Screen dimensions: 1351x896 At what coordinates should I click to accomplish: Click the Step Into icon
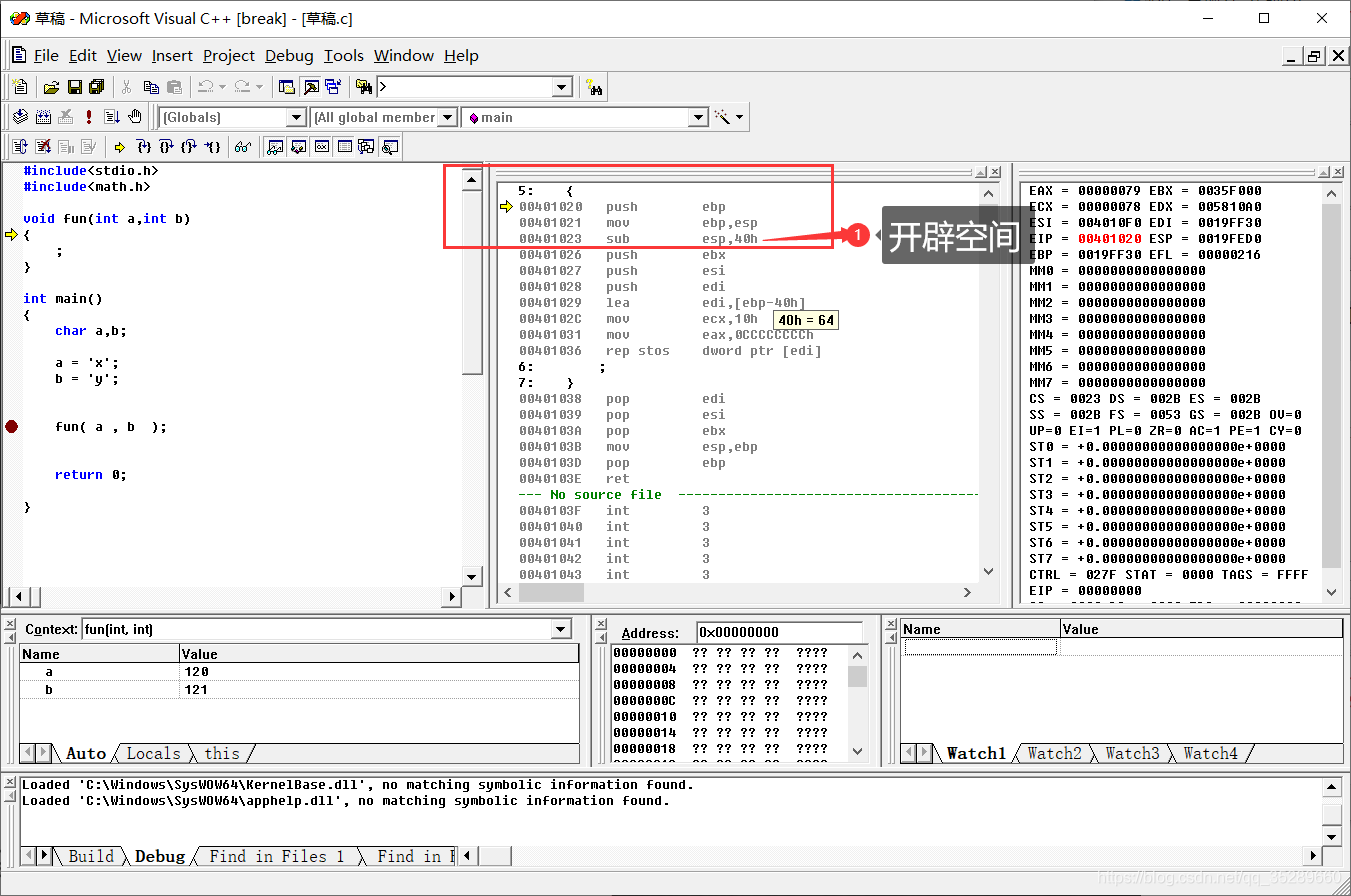[144, 146]
